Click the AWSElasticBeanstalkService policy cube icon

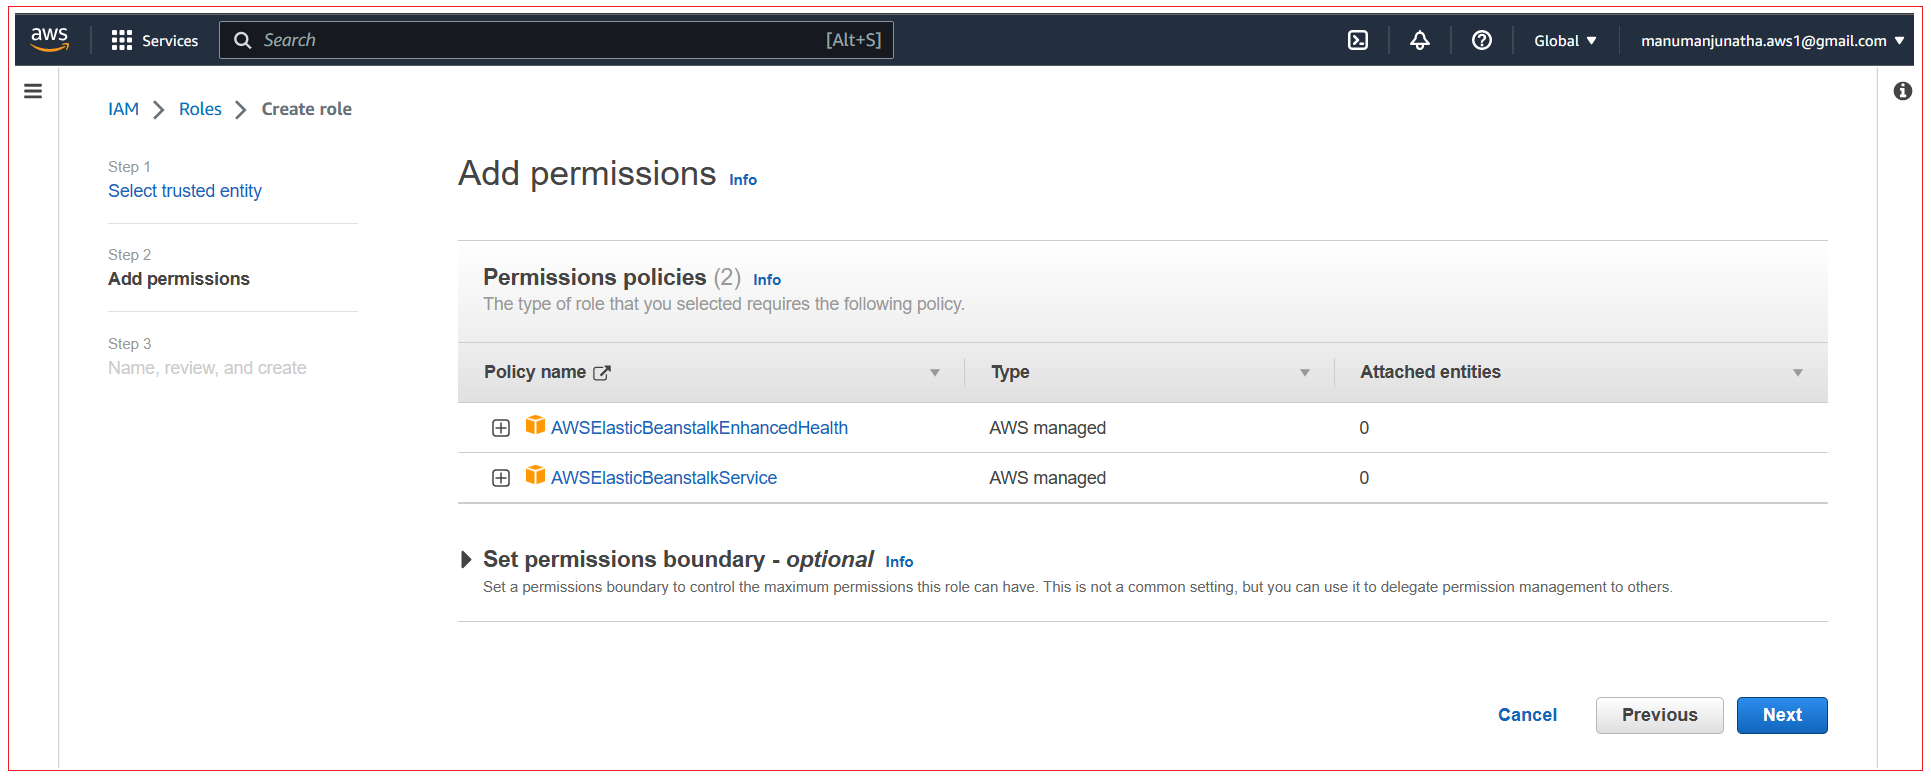pos(536,475)
